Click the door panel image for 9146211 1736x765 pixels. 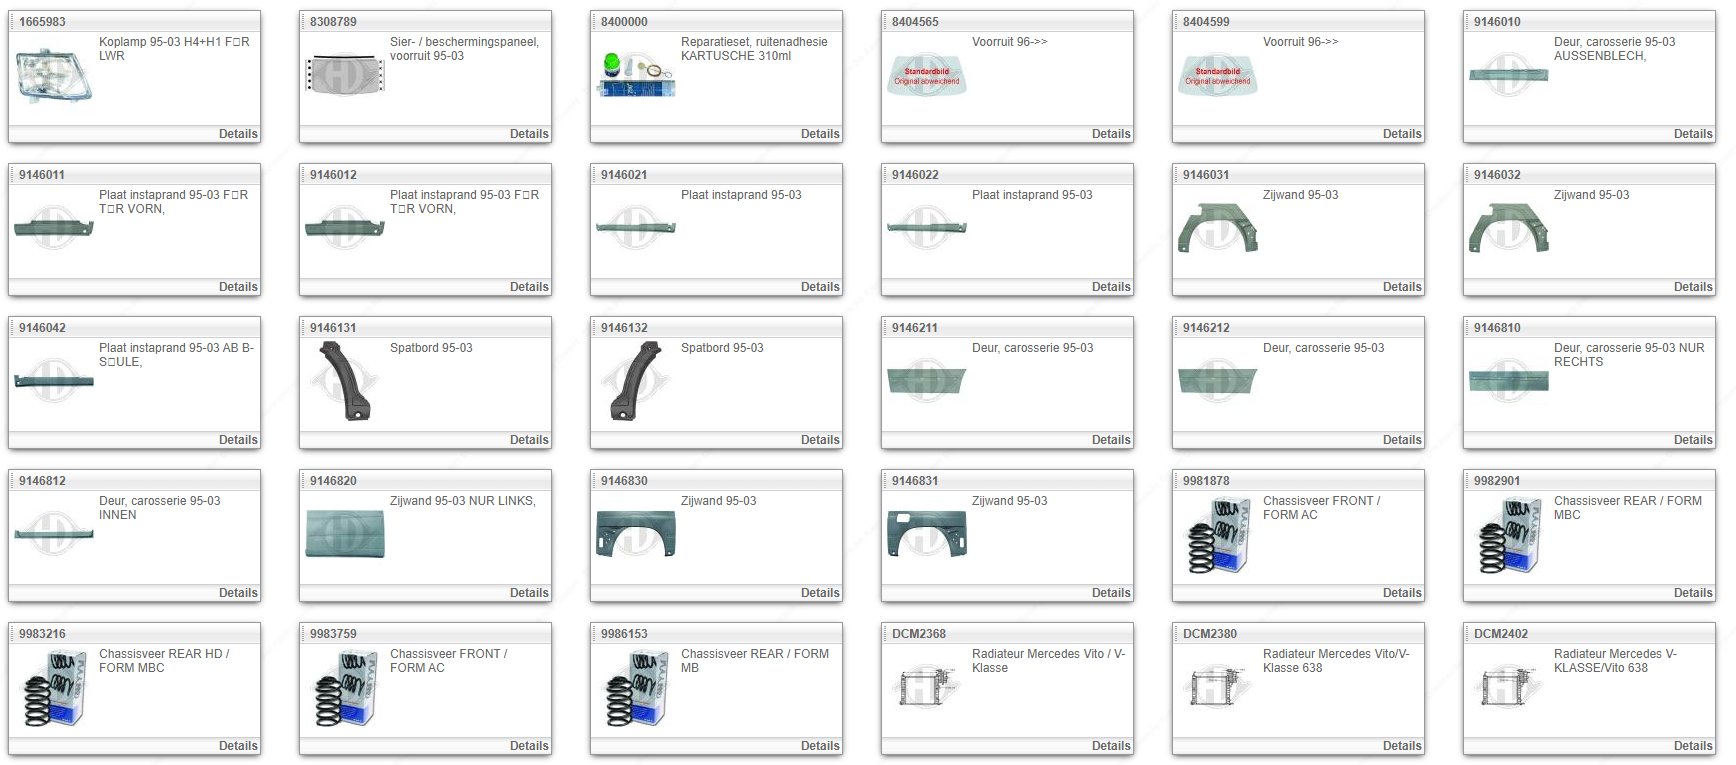click(x=927, y=381)
